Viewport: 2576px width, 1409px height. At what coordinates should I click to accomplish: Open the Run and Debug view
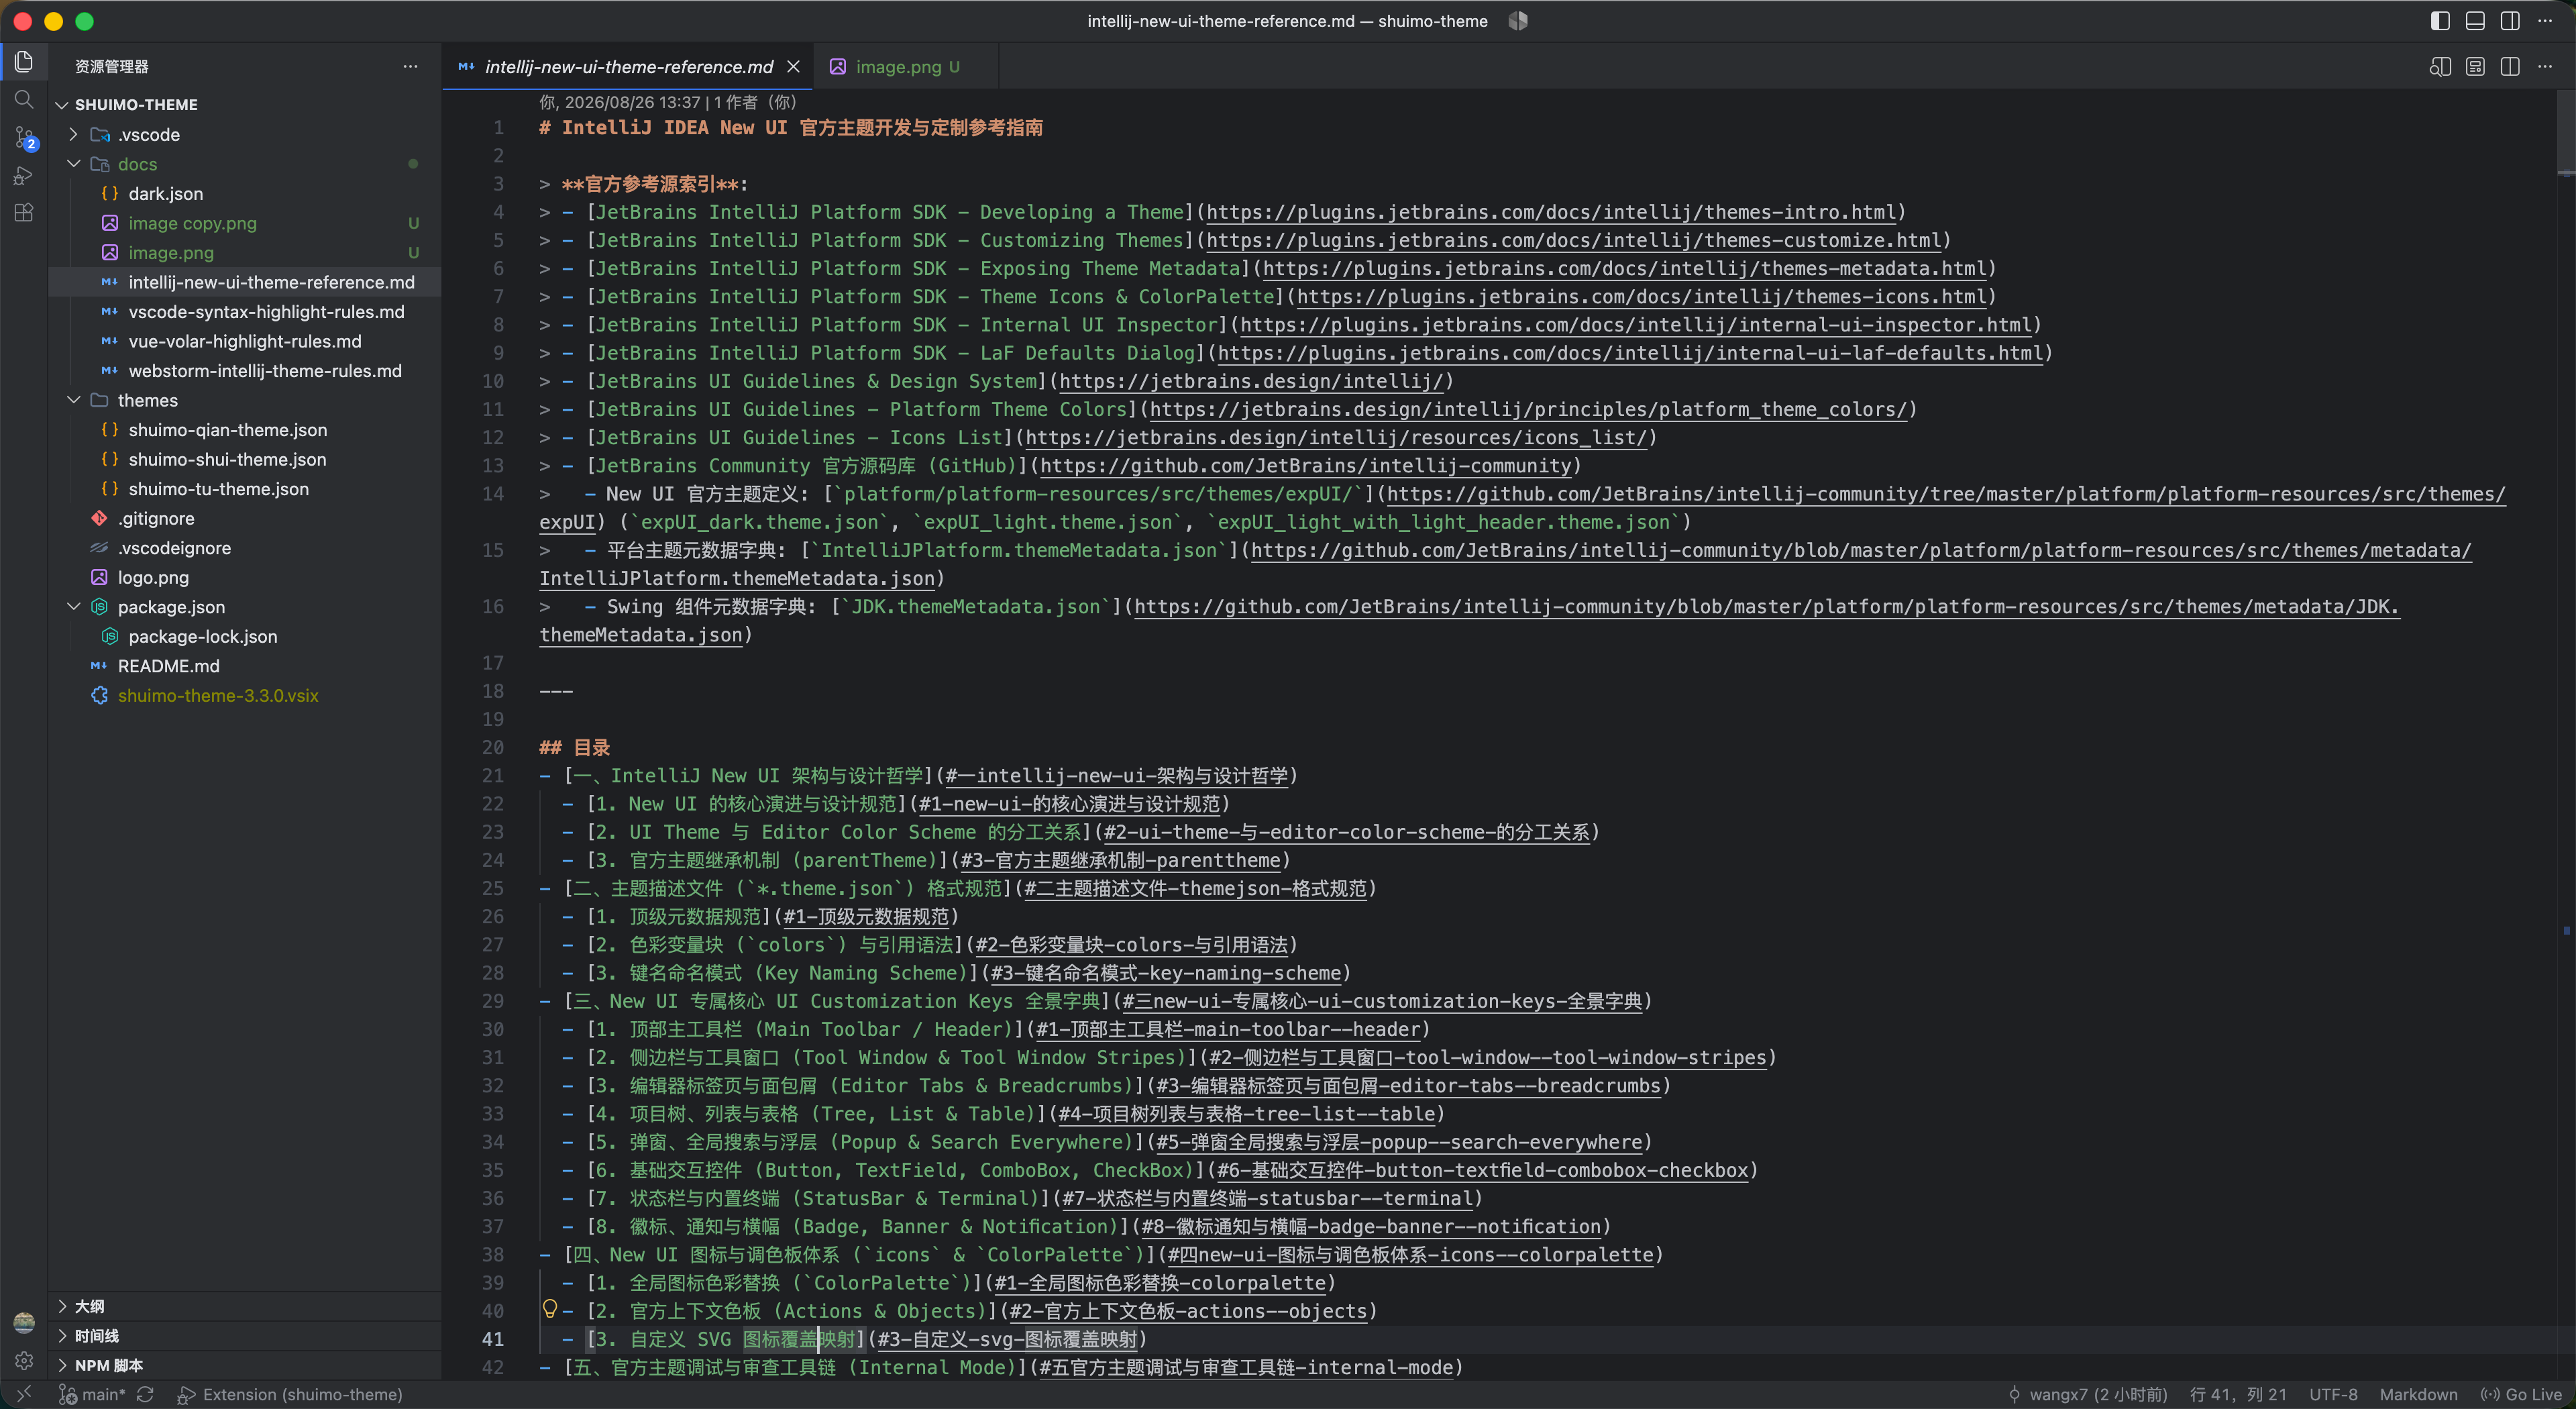click(x=24, y=176)
